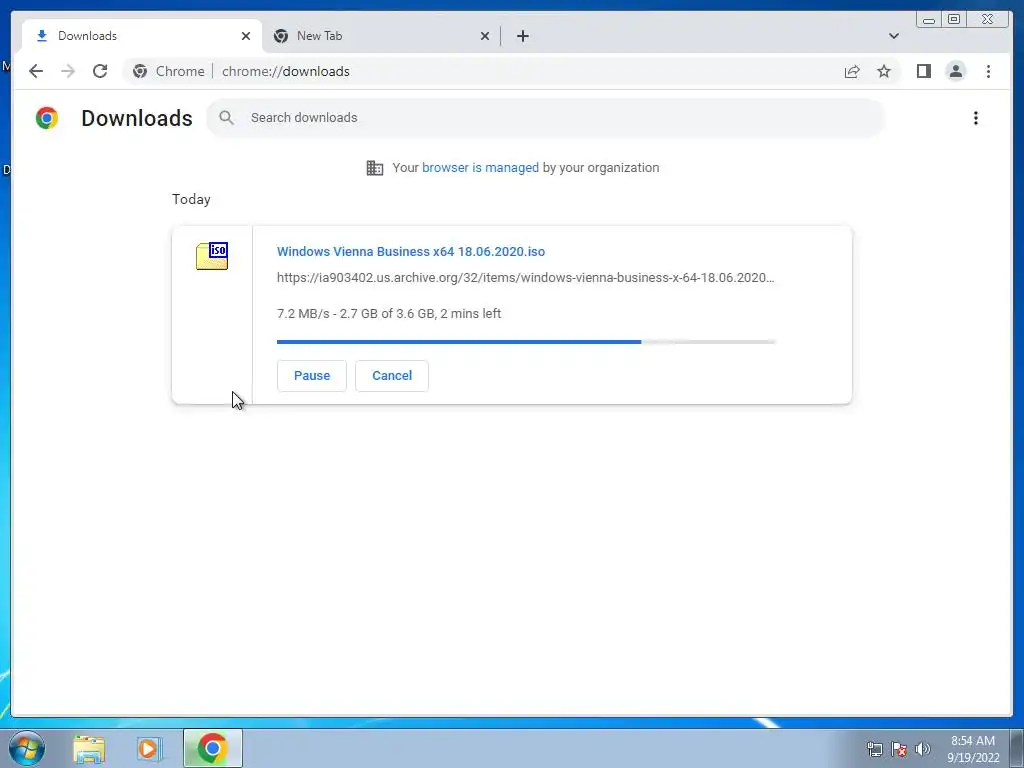Open the 'browser is managed' link
This screenshot has height=768, width=1024.
[480, 168]
